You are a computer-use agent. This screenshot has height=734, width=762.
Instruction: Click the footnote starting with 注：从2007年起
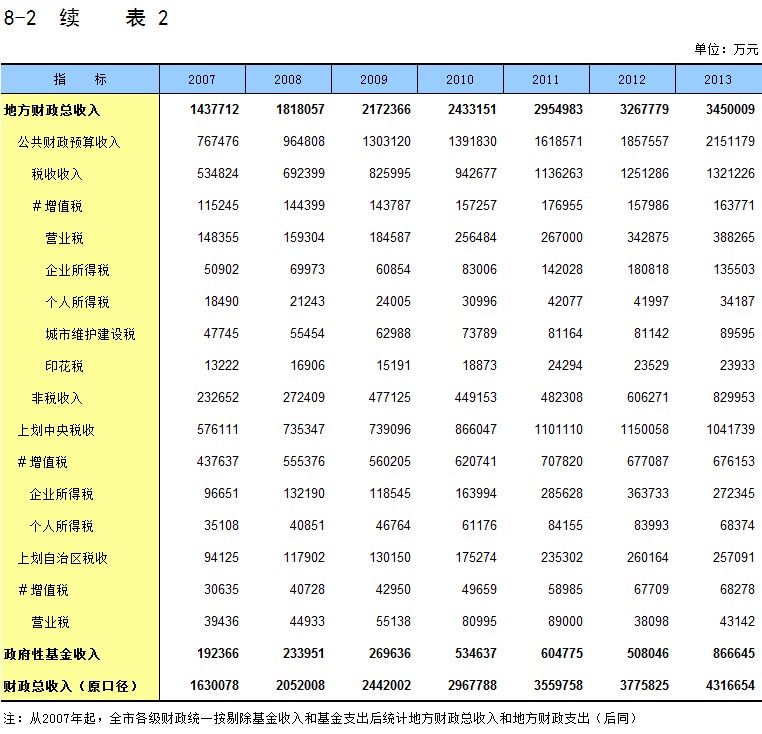pos(320,718)
